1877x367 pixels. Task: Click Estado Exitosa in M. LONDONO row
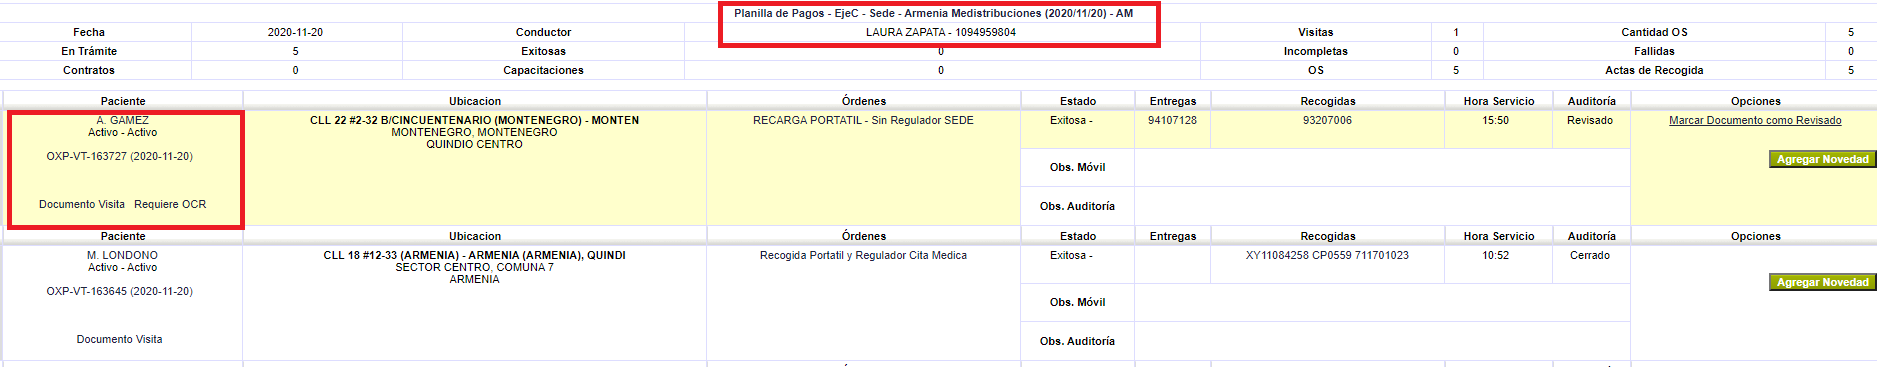click(x=1071, y=255)
